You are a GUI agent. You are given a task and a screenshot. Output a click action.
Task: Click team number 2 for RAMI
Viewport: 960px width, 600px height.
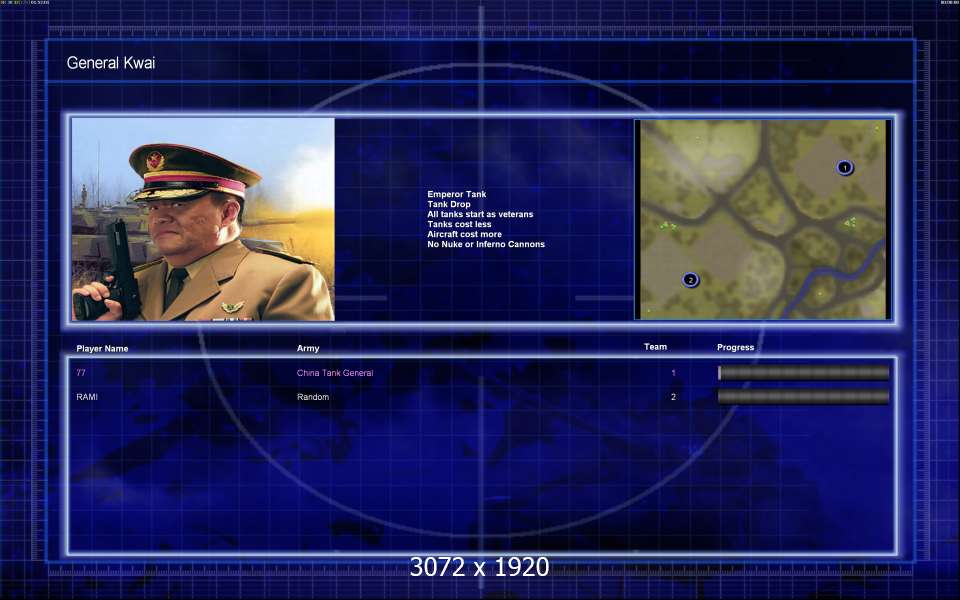pyautogui.click(x=673, y=397)
